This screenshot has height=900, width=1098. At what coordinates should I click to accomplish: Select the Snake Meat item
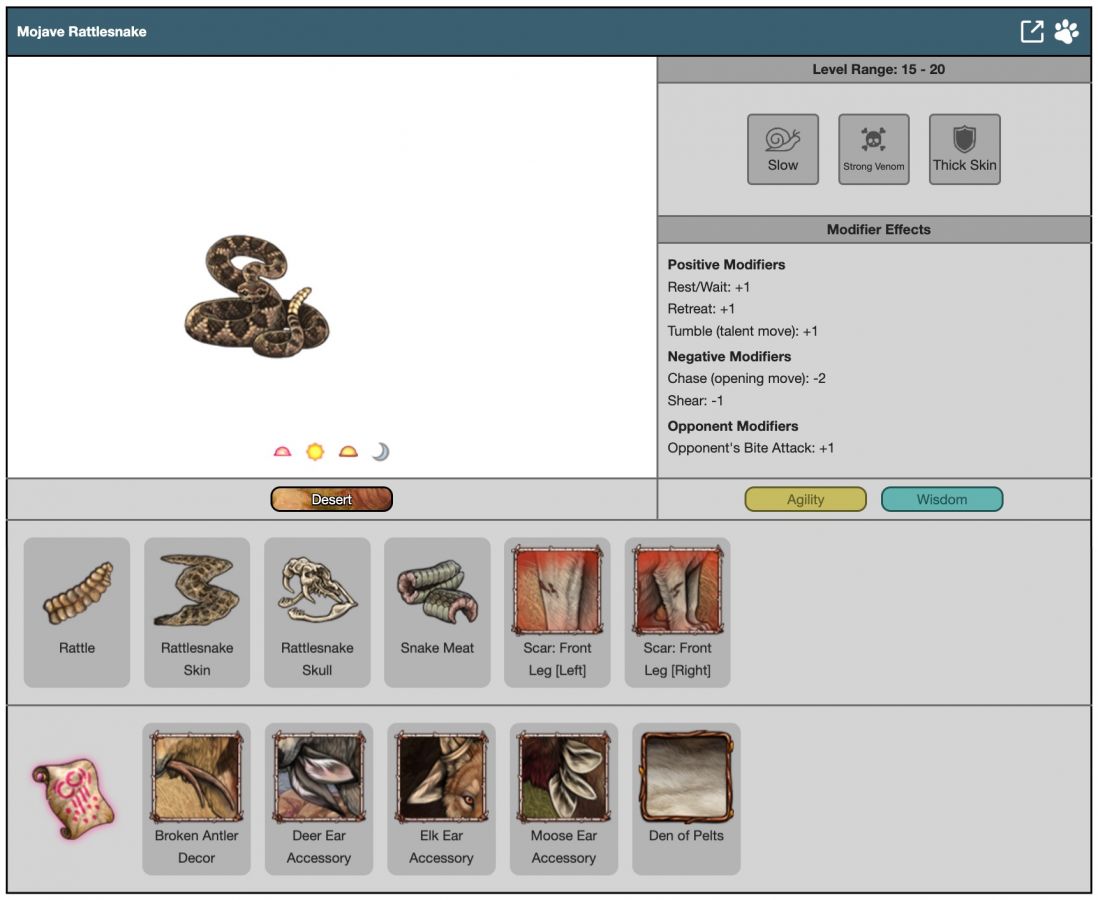tap(437, 611)
